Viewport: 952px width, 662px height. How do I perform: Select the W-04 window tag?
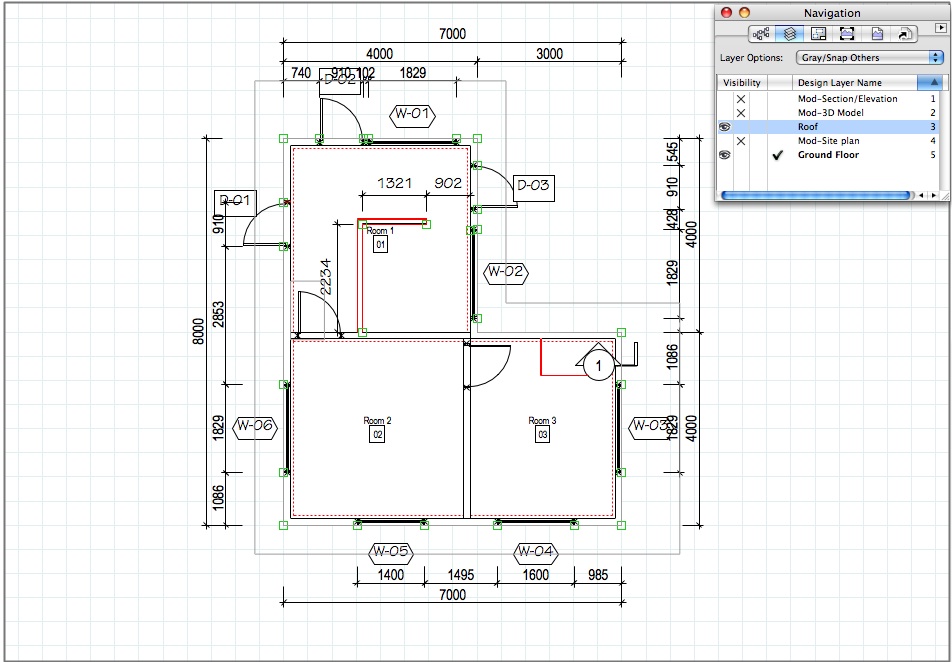click(536, 552)
